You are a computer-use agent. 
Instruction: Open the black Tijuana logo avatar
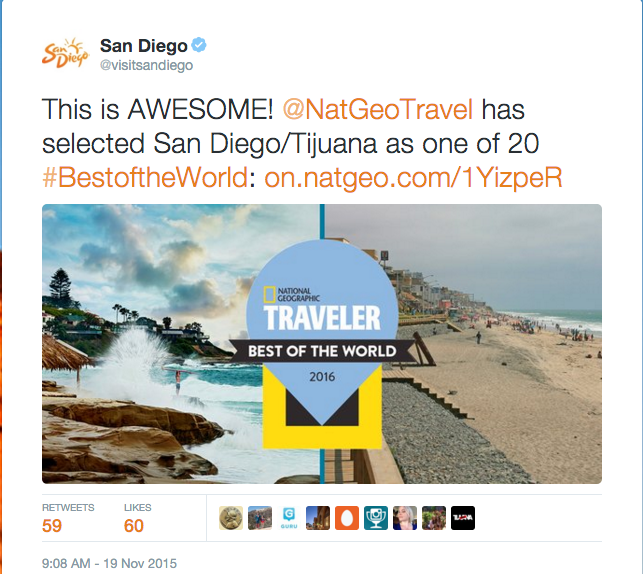coord(463,518)
